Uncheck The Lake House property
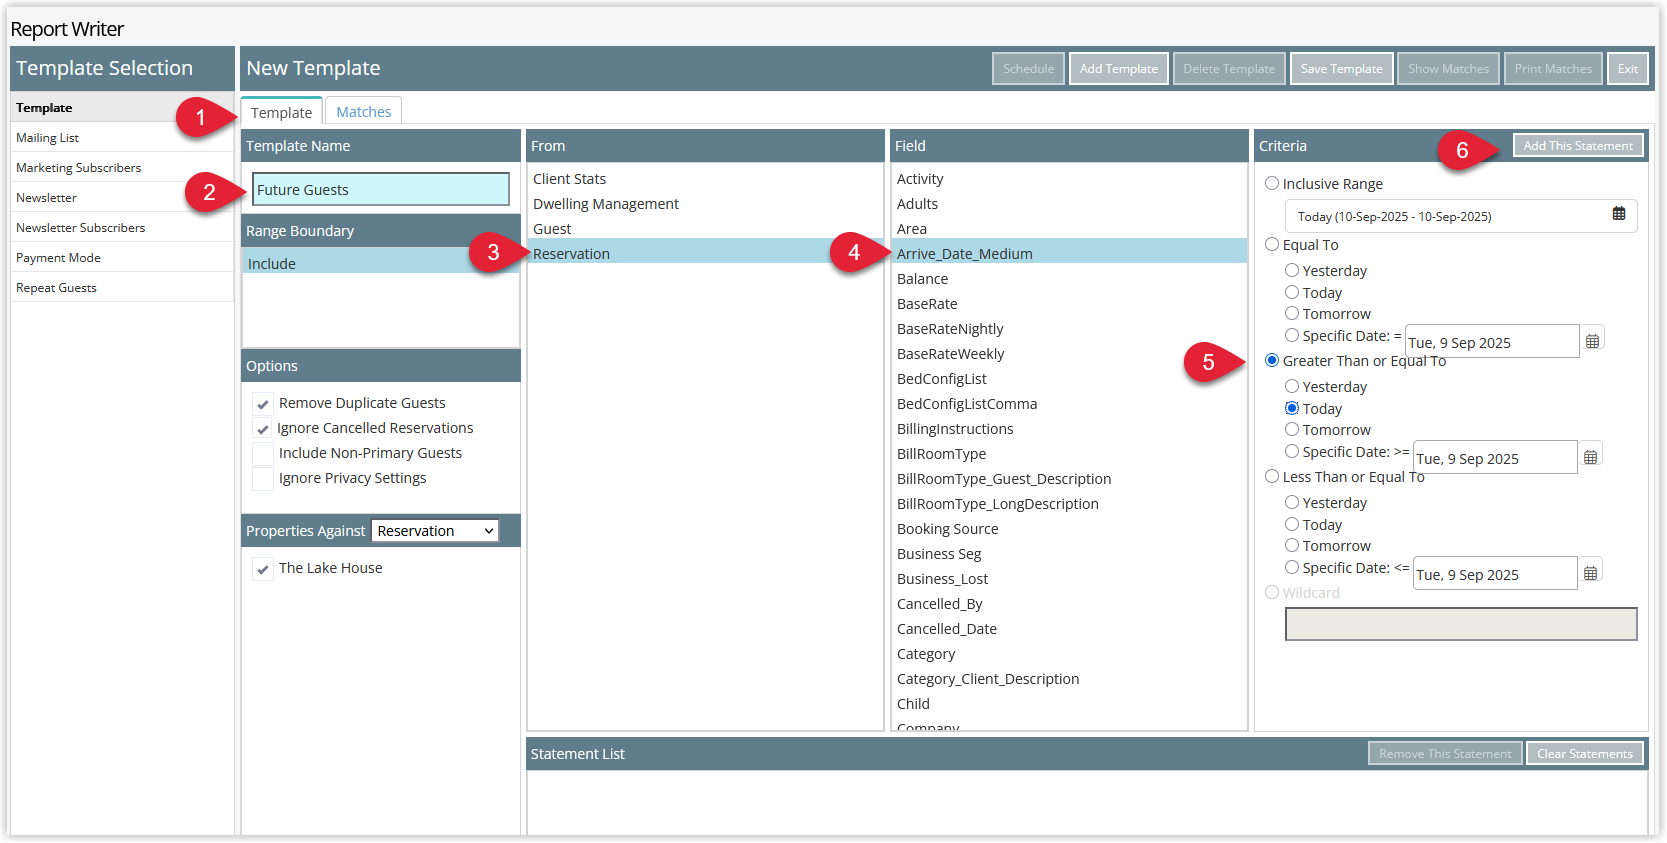 [x=263, y=568]
